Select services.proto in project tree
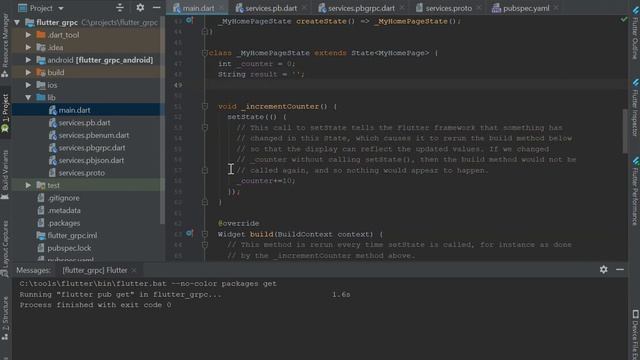Screen dimensions: 640x360 [x=81, y=173]
